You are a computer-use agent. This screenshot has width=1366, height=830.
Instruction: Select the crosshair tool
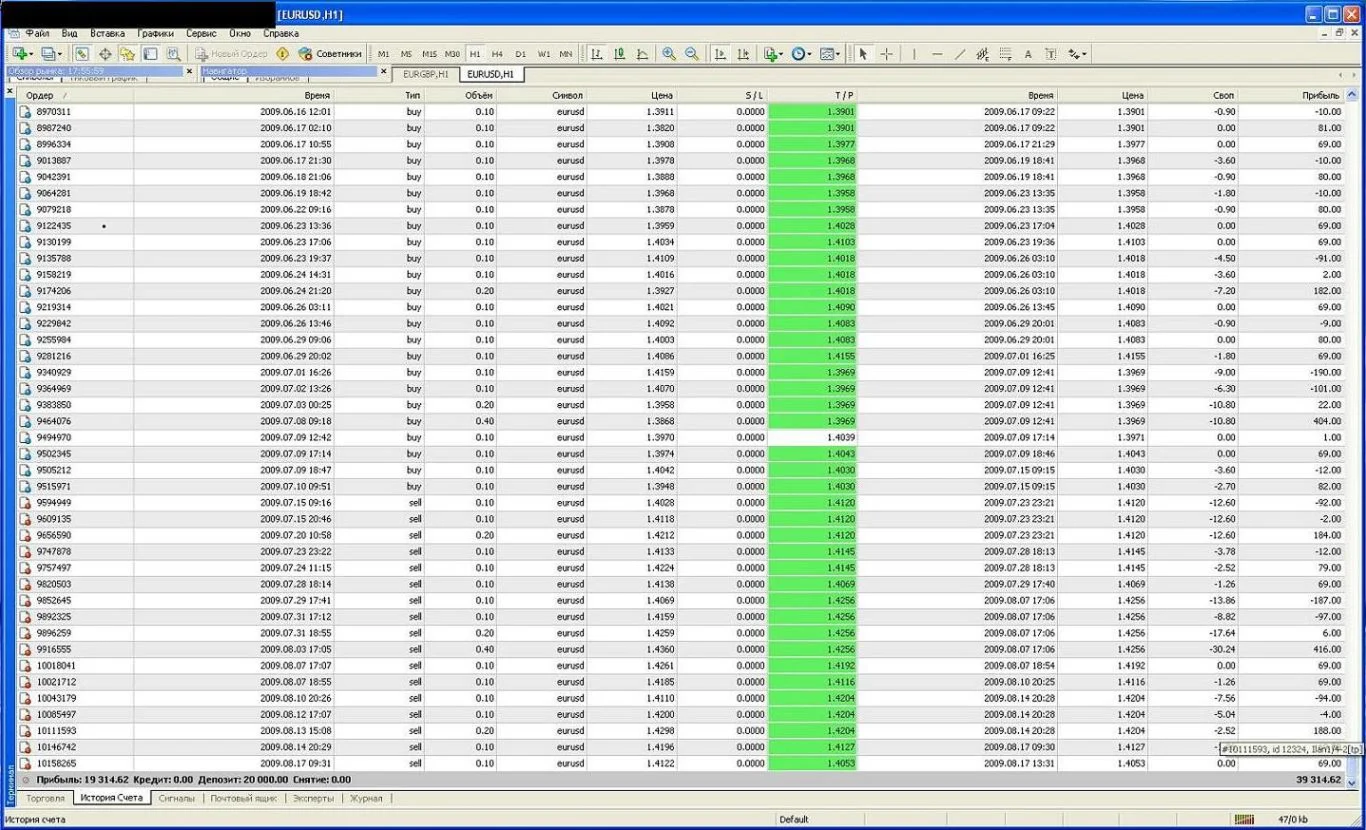point(886,54)
